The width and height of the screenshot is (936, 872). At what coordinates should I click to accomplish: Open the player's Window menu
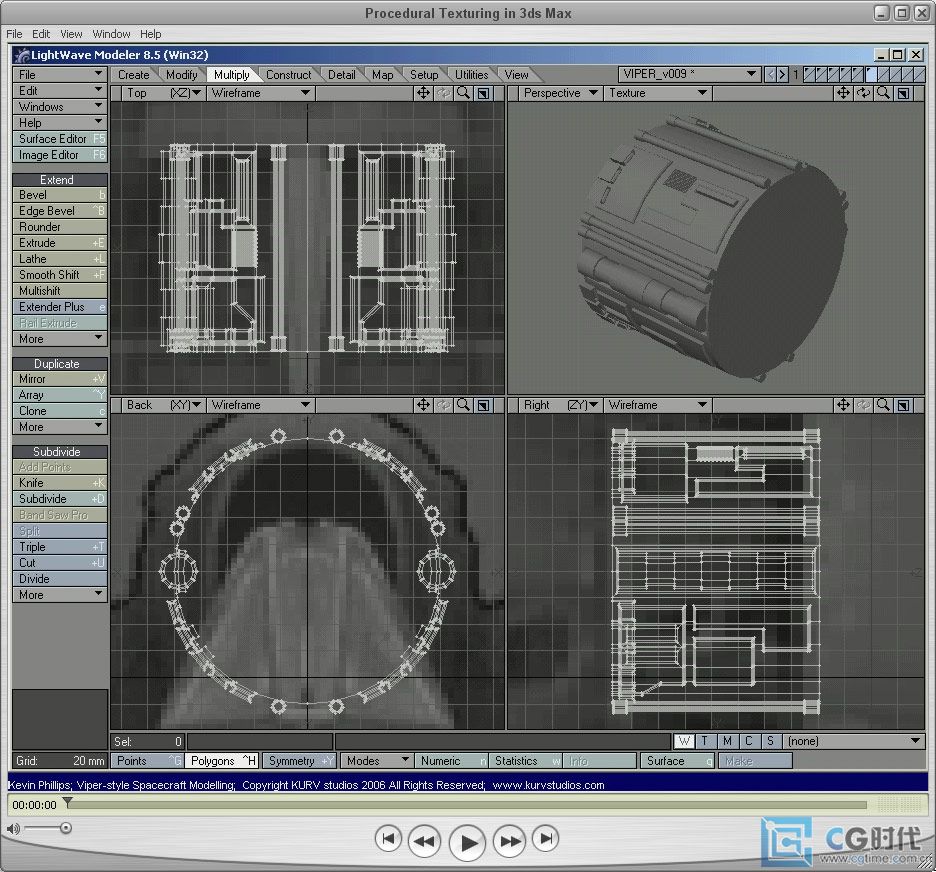[111, 34]
